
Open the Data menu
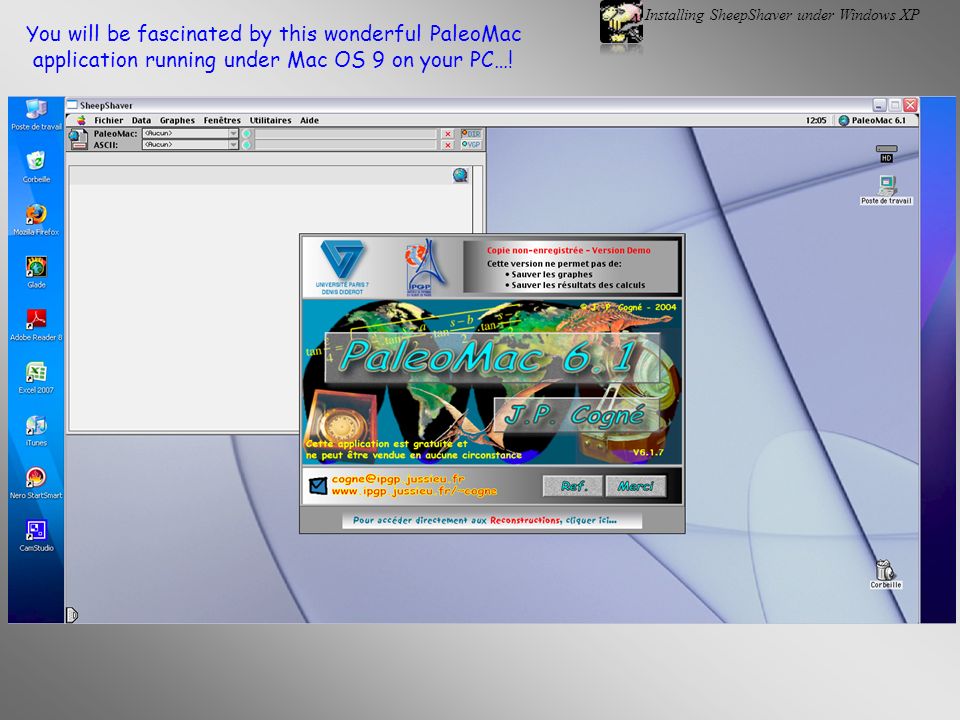point(141,120)
